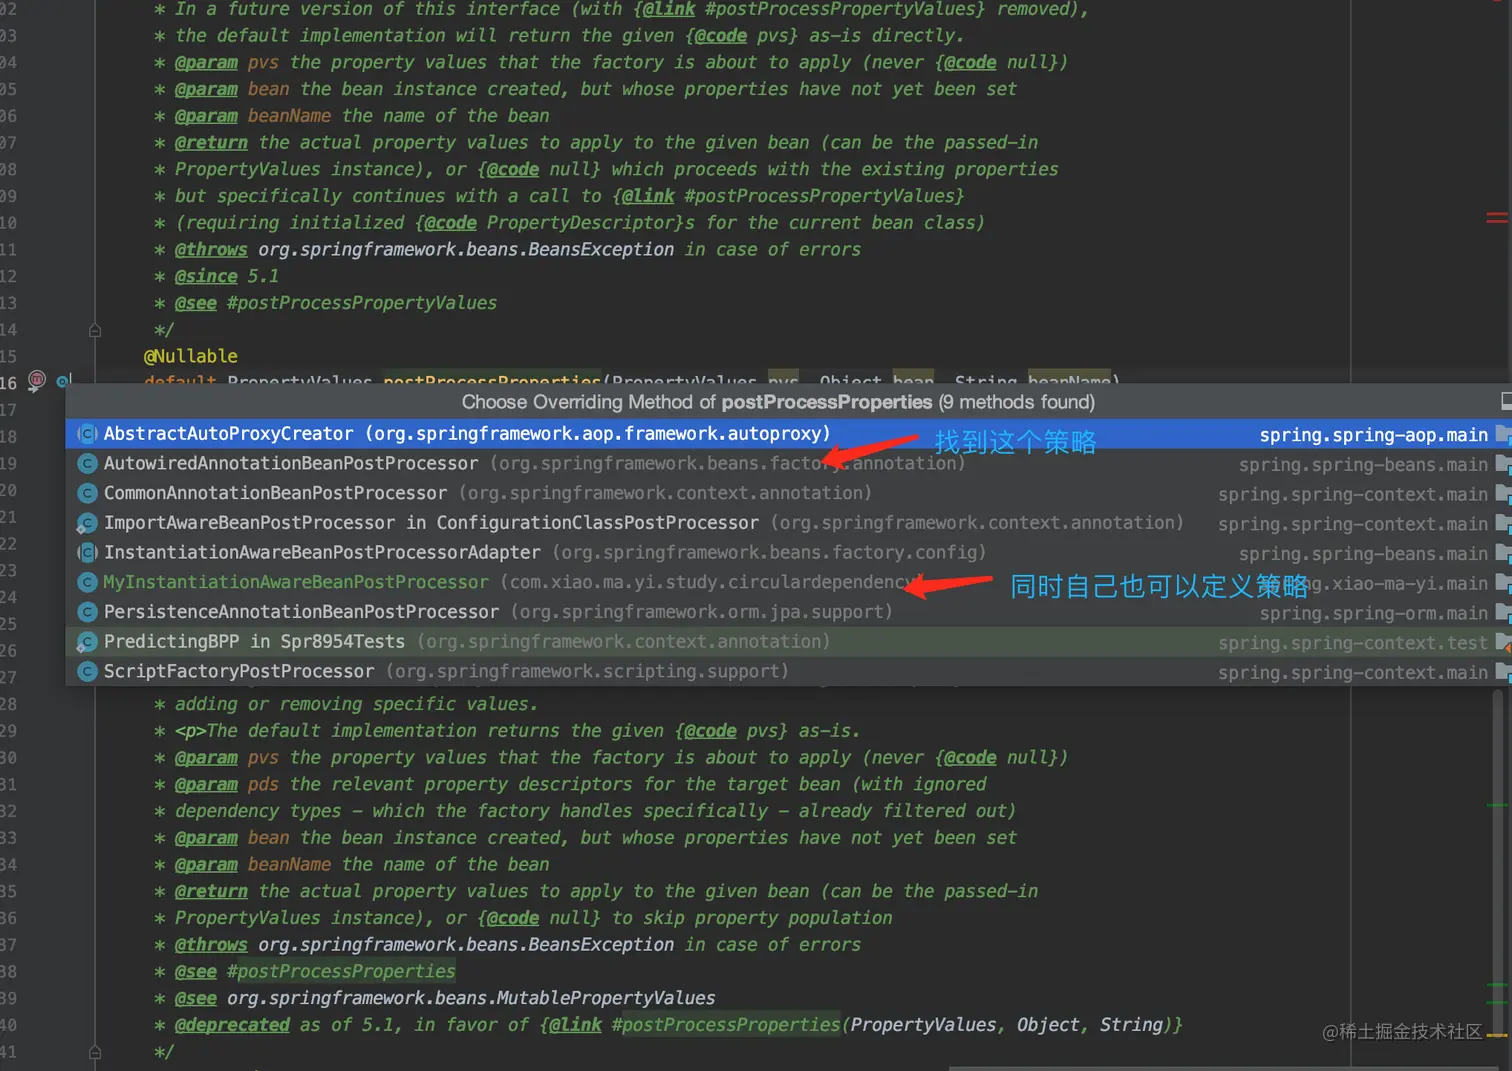Click the class icon beside CommonAnnotationBeanPostProcessor

87,493
